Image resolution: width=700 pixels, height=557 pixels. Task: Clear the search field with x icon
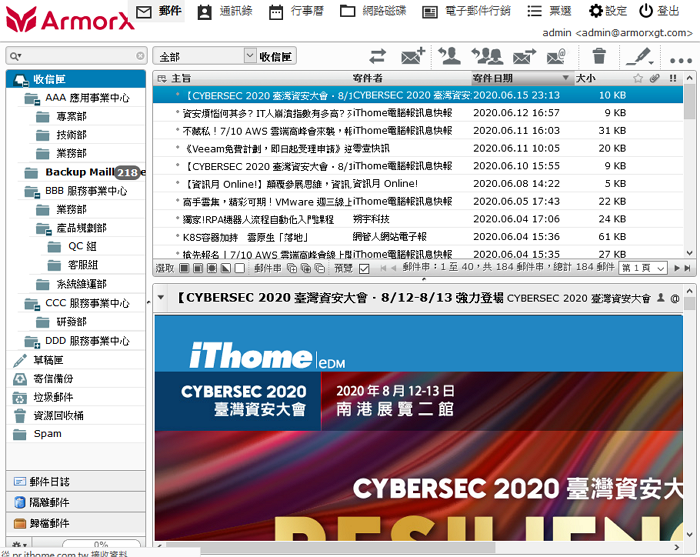[140, 56]
